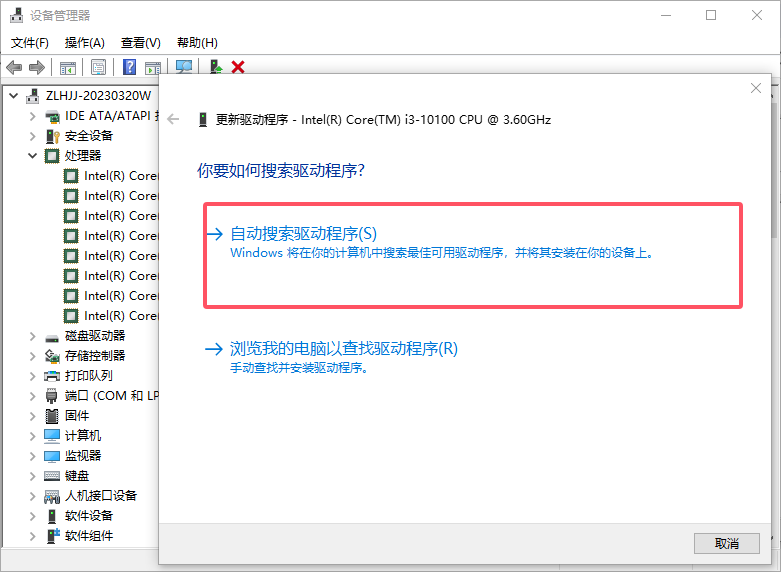The width and height of the screenshot is (781, 572).
Task: Select the 计算机 tree label
Action: click(x=83, y=436)
